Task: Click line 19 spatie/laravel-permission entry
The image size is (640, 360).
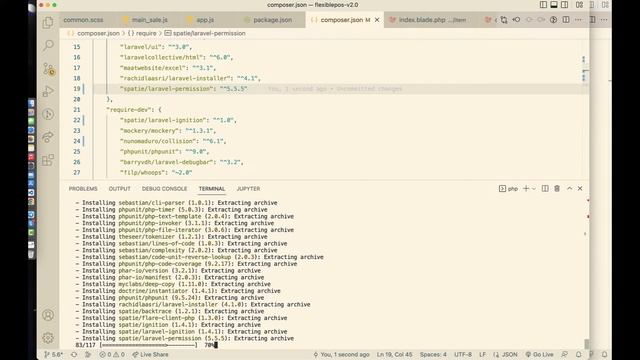Action: [183, 89]
